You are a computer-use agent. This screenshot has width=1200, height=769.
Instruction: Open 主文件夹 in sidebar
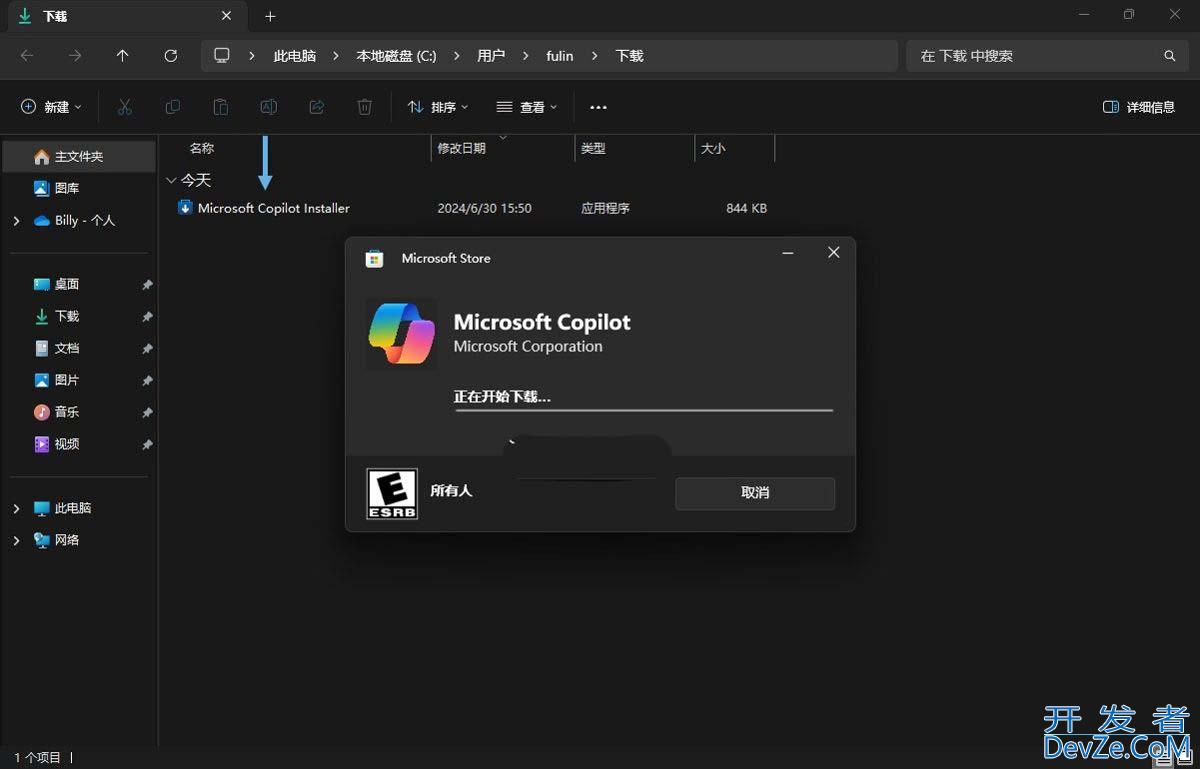79,157
